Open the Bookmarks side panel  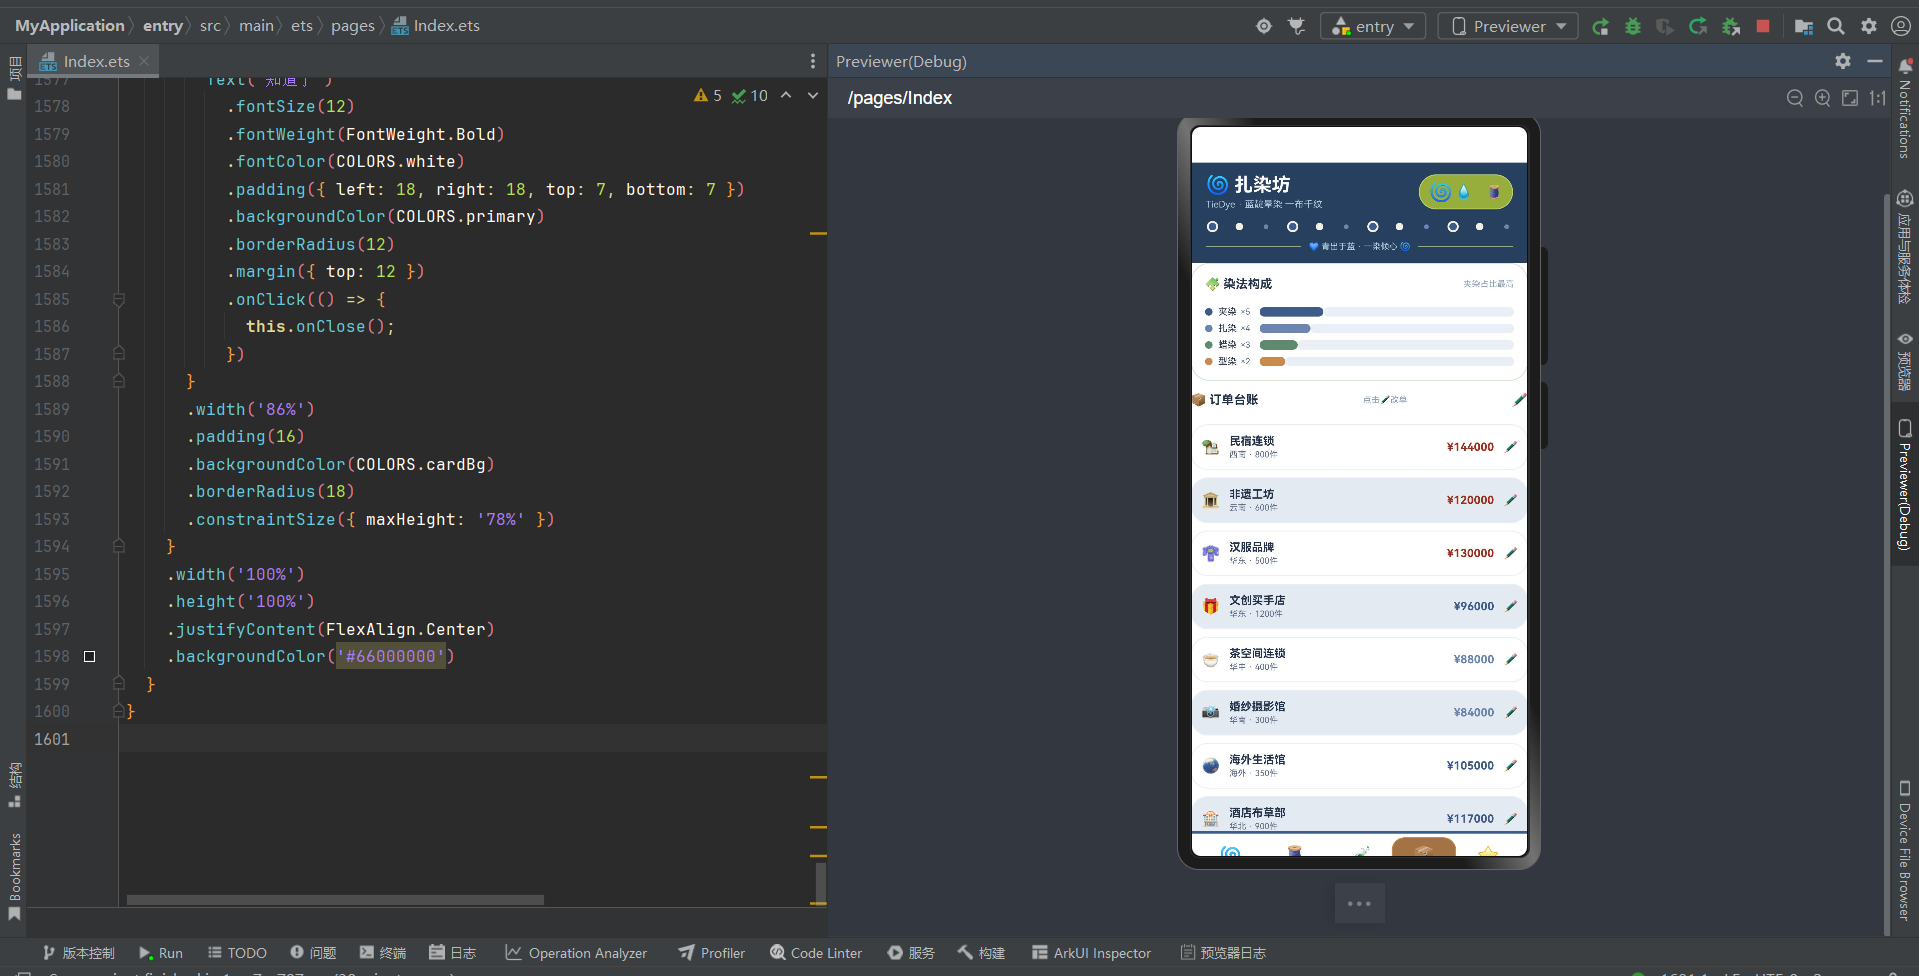click(x=14, y=876)
